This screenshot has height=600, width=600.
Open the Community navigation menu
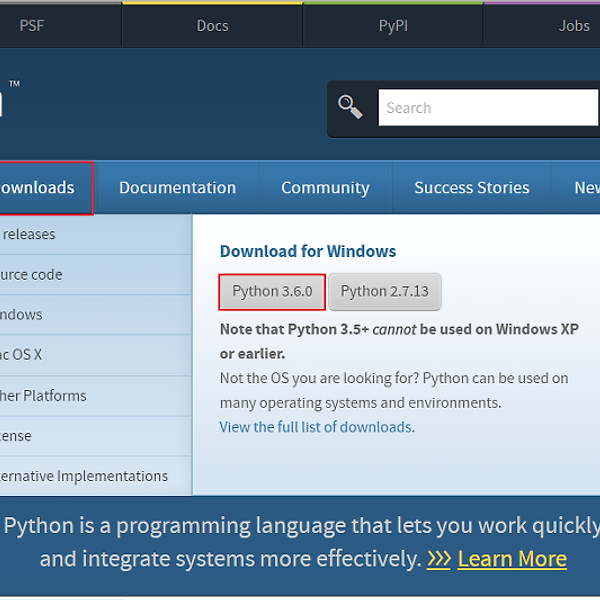325,188
